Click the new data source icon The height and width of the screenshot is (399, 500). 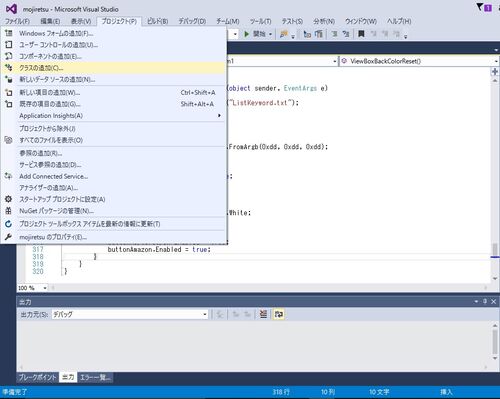(9, 79)
